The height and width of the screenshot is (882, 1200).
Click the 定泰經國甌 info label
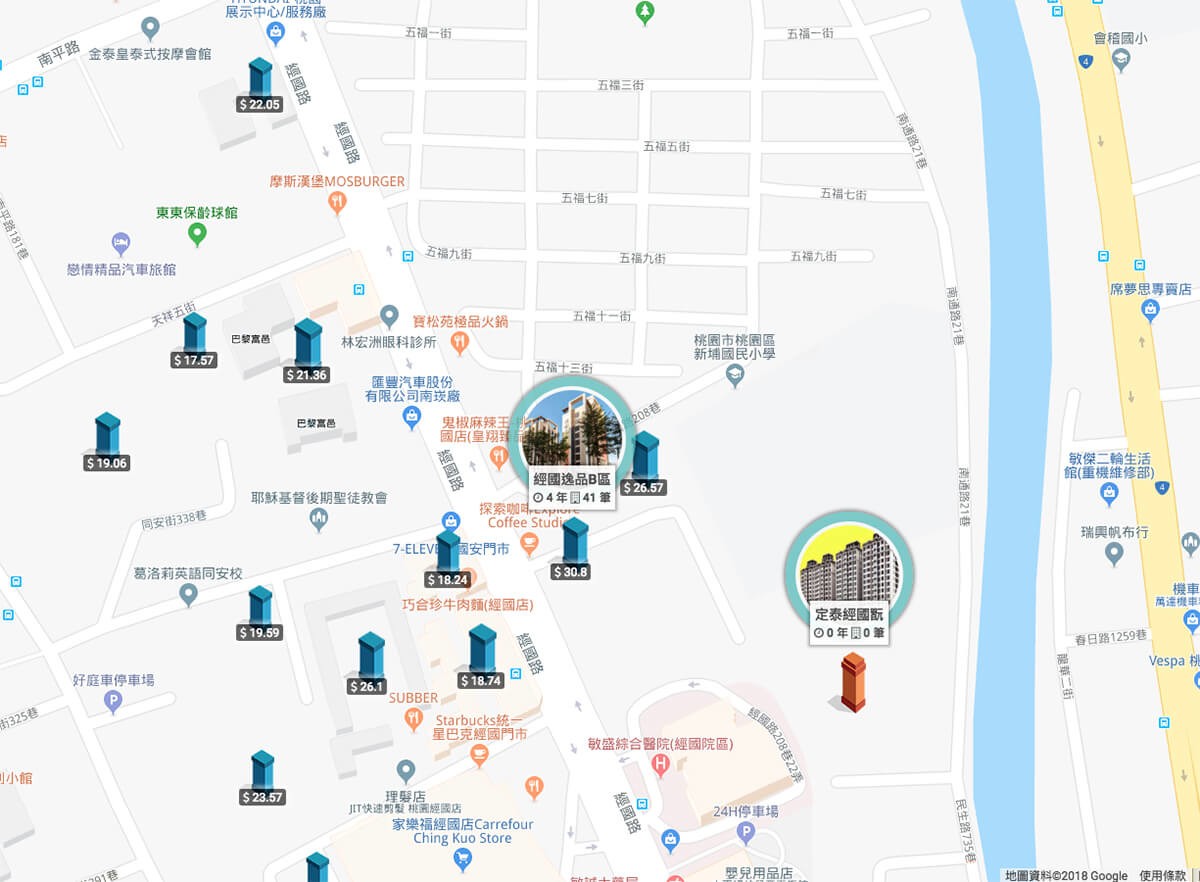click(849, 623)
